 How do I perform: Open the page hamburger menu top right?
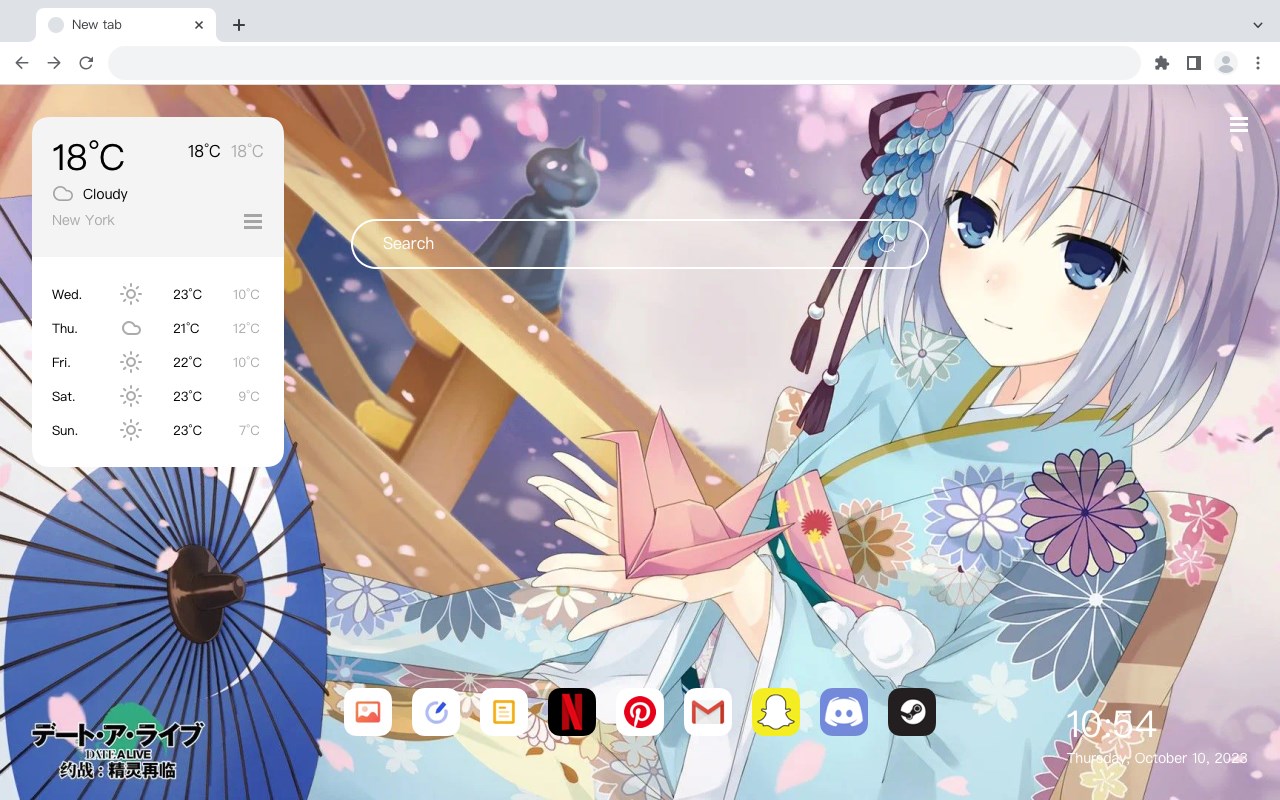click(x=1239, y=125)
